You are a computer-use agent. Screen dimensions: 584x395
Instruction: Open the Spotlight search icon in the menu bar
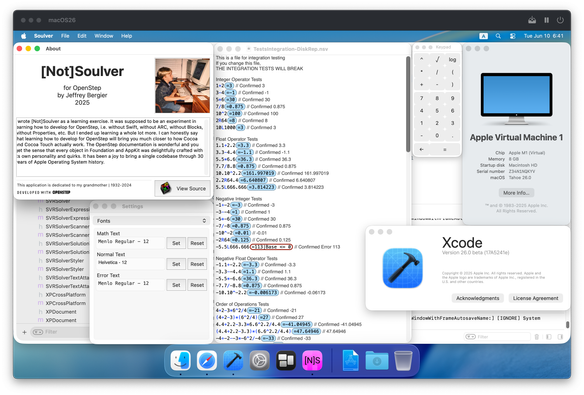(x=498, y=36)
